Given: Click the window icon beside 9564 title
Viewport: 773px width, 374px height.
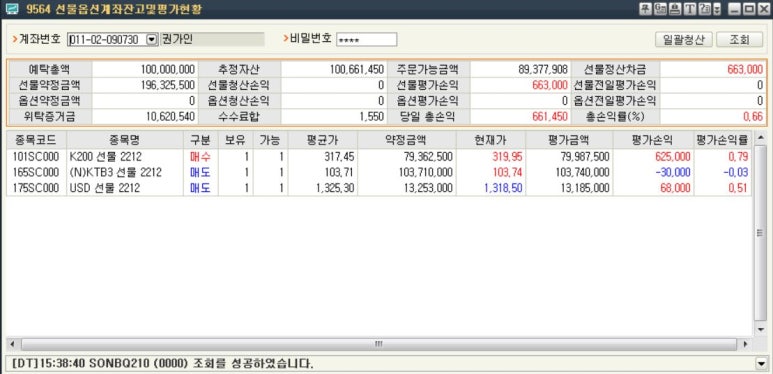Looking at the screenshot, I should click(12, 9).
